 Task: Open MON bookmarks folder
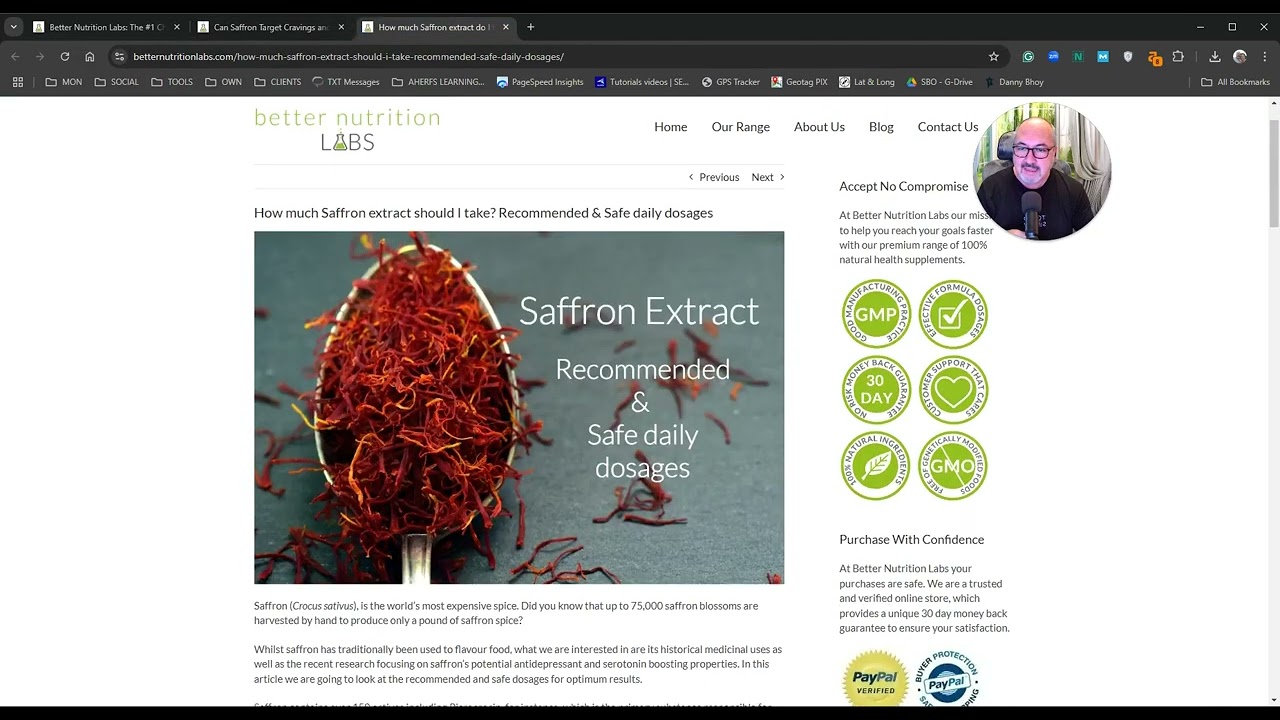[64, 82]
